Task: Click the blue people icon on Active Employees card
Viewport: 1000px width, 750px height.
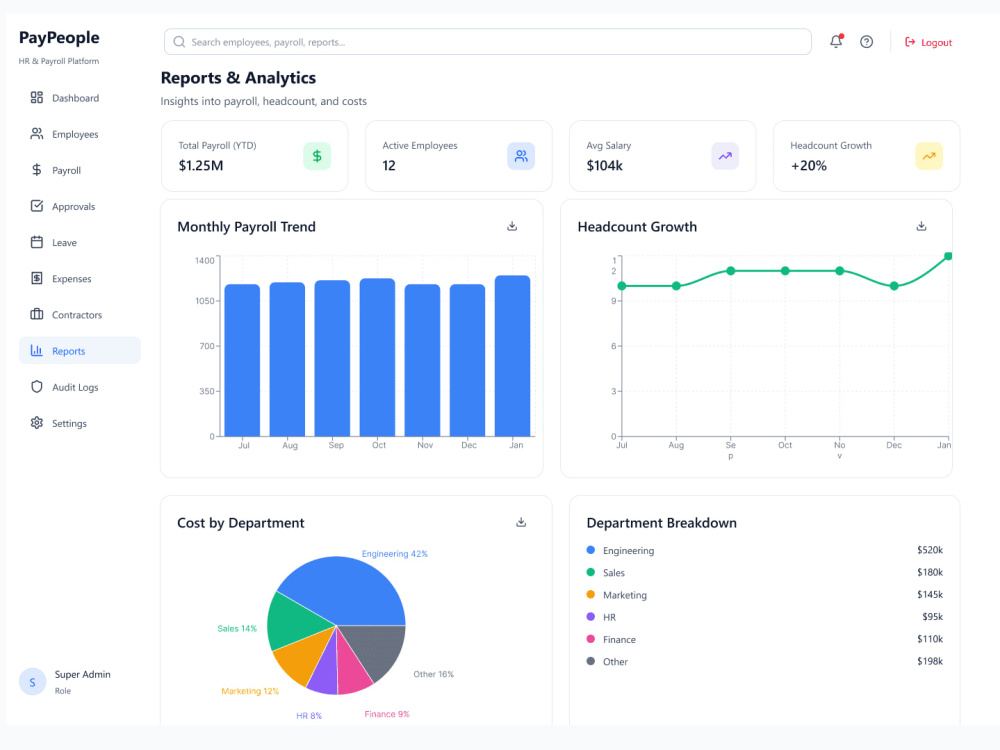Action: coord(521,156)
